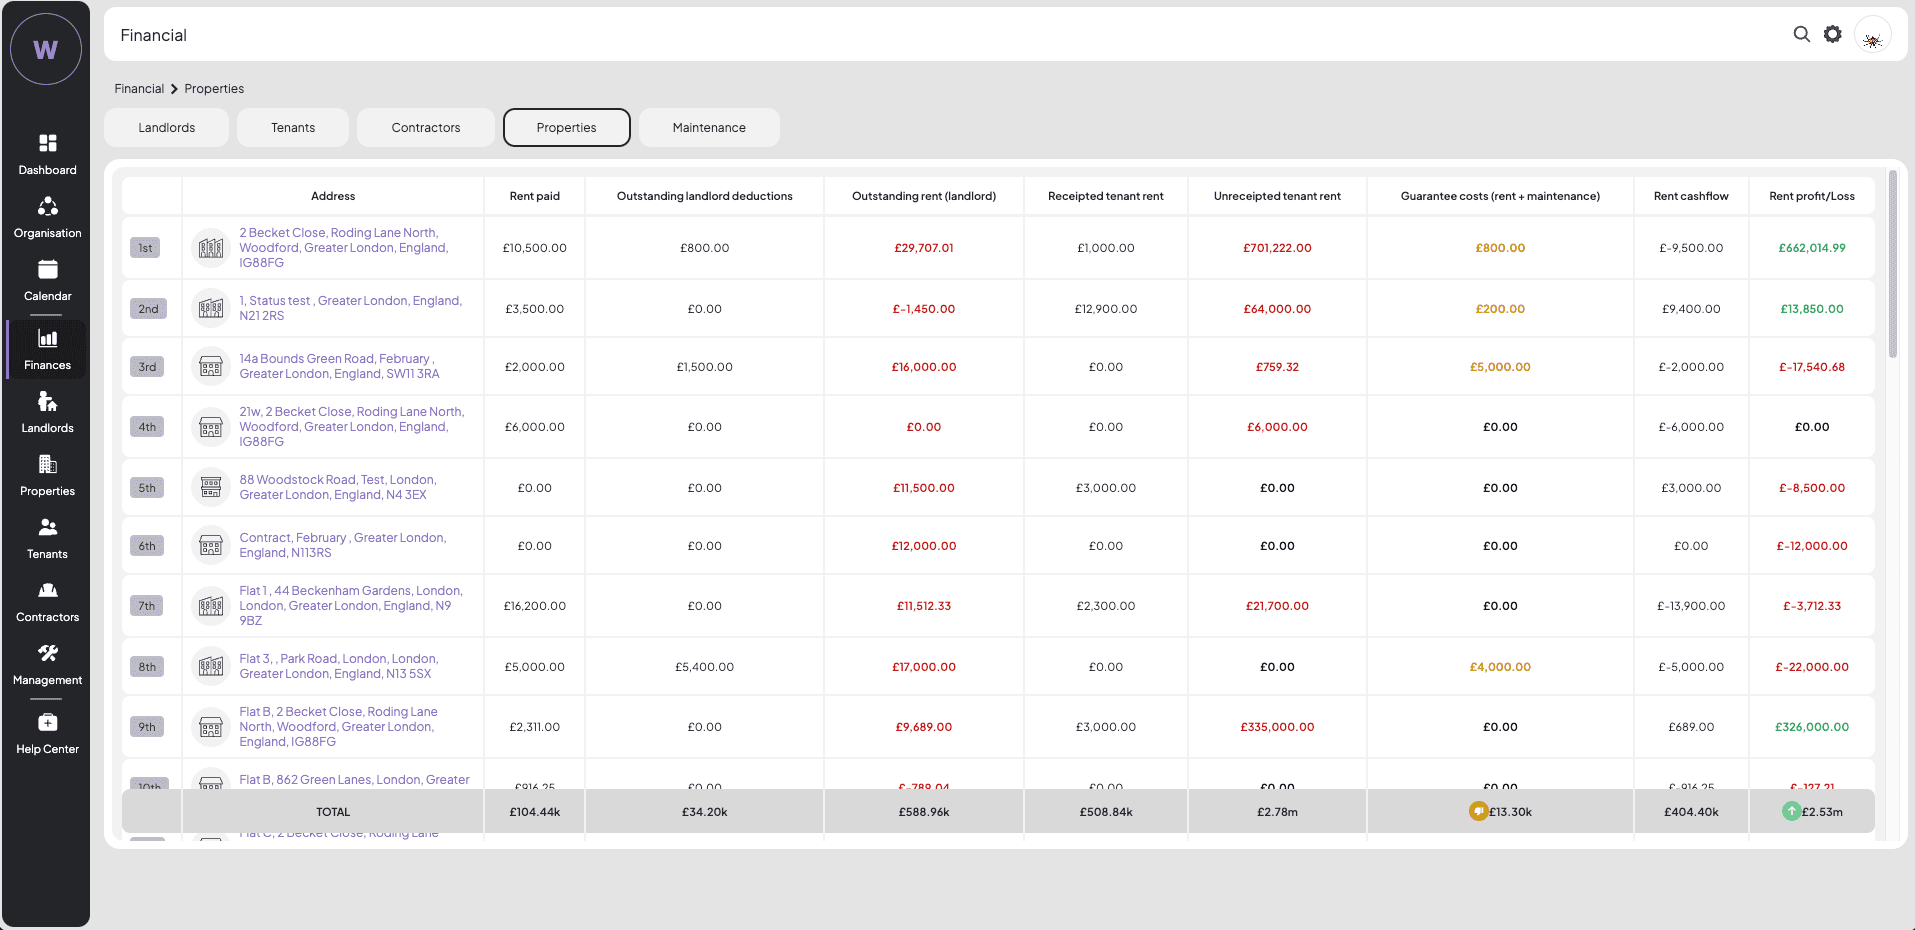
Task: Select the Landlords sidebar icon
Action: (x=47, y=412)
